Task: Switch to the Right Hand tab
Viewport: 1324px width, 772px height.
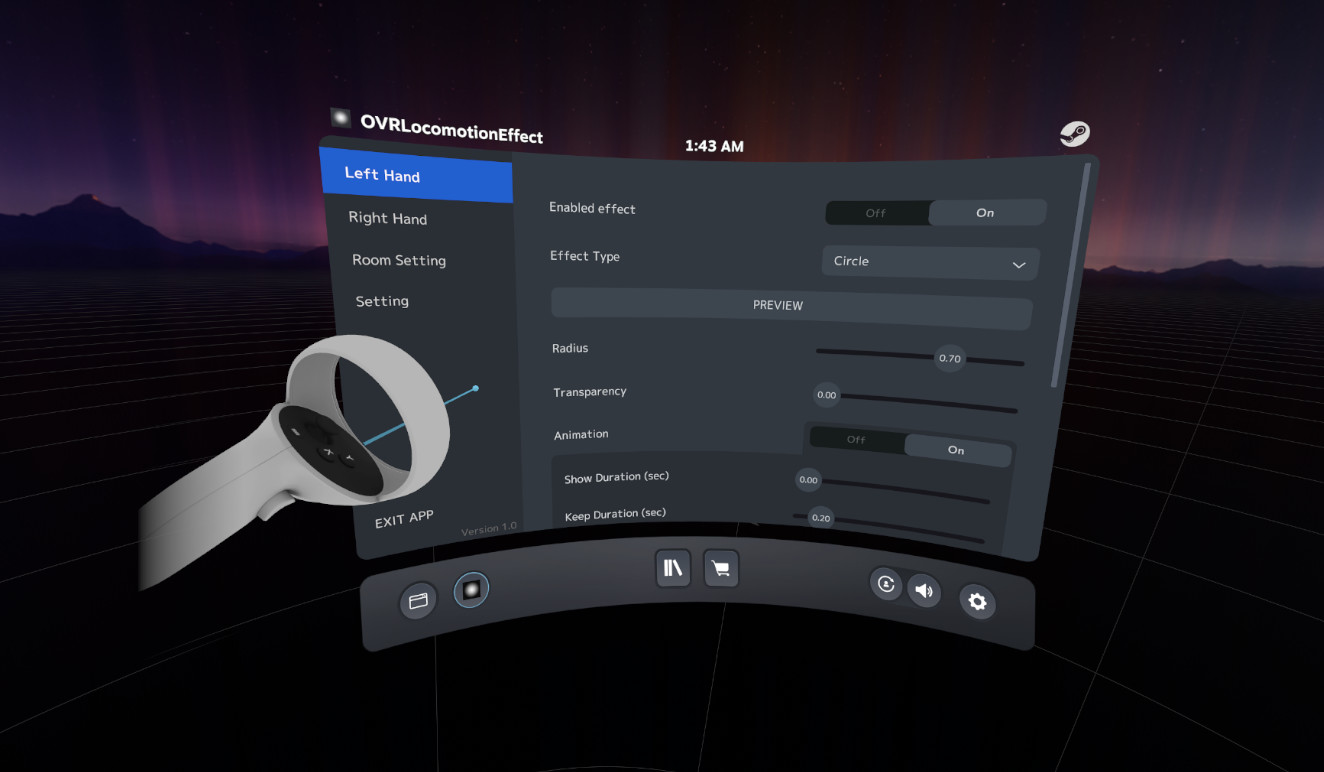Action: [x=388, y=218]
